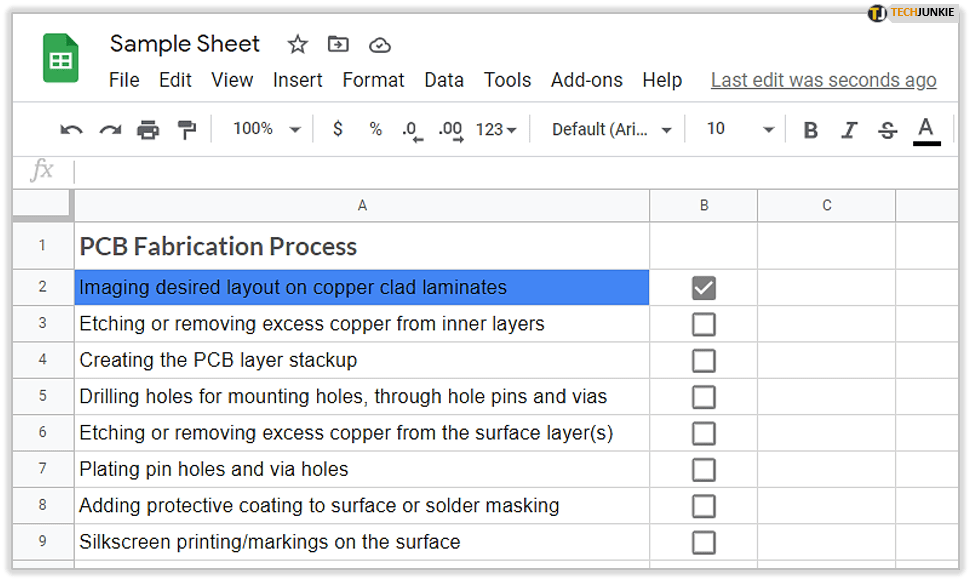
Task: Tick the checkbox for Plating pin holes
Action: coord(704,470)
